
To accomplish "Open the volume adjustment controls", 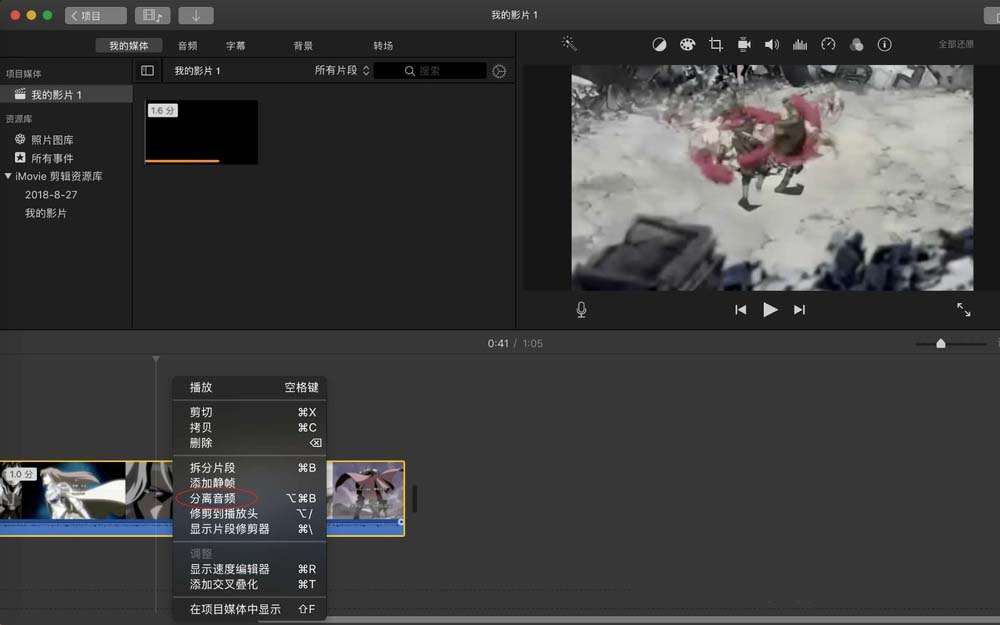I will point(770,44).
